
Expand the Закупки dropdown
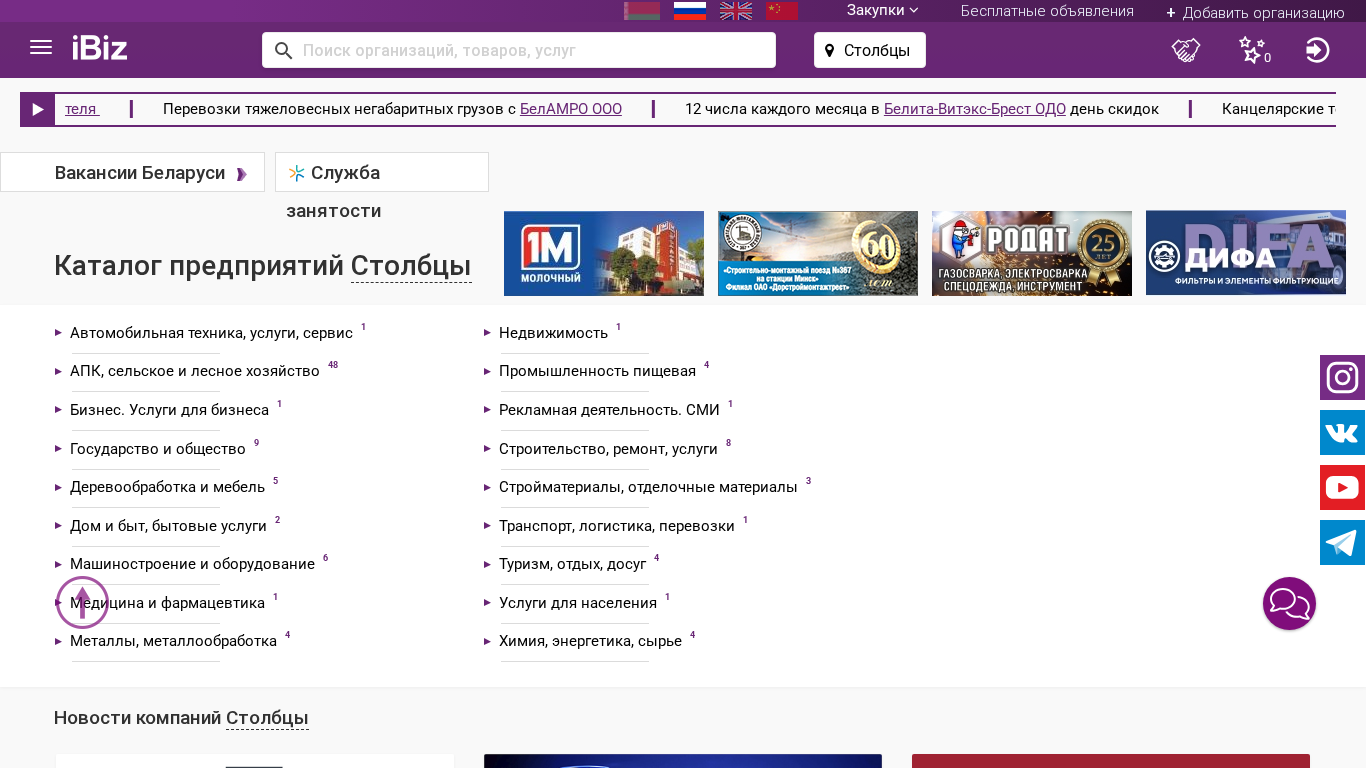pyautogui.click(x=882, y=11)
